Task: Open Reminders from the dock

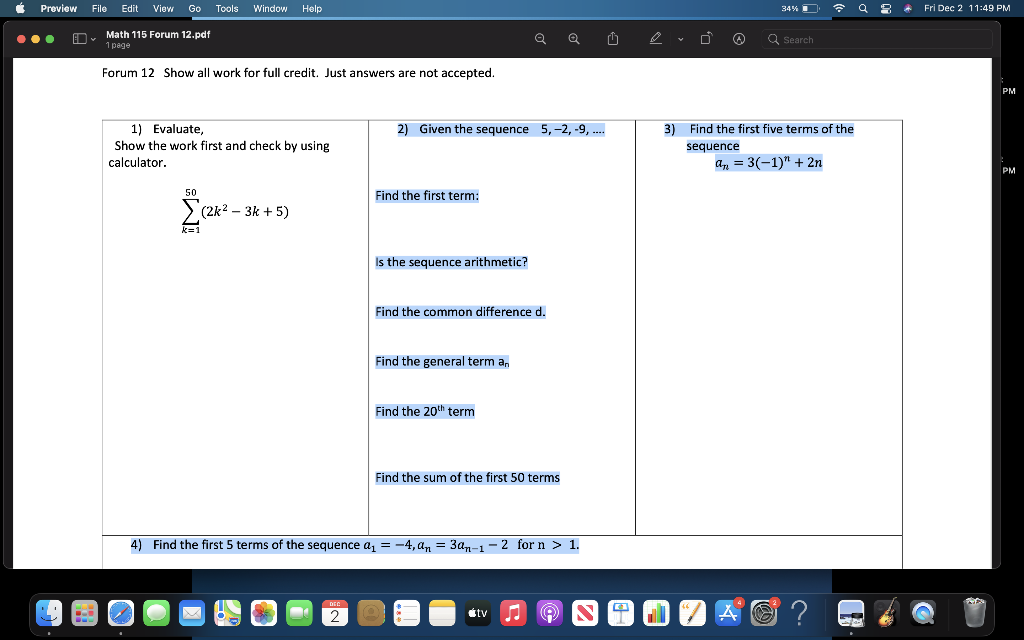Action: [x=406, y=613]
